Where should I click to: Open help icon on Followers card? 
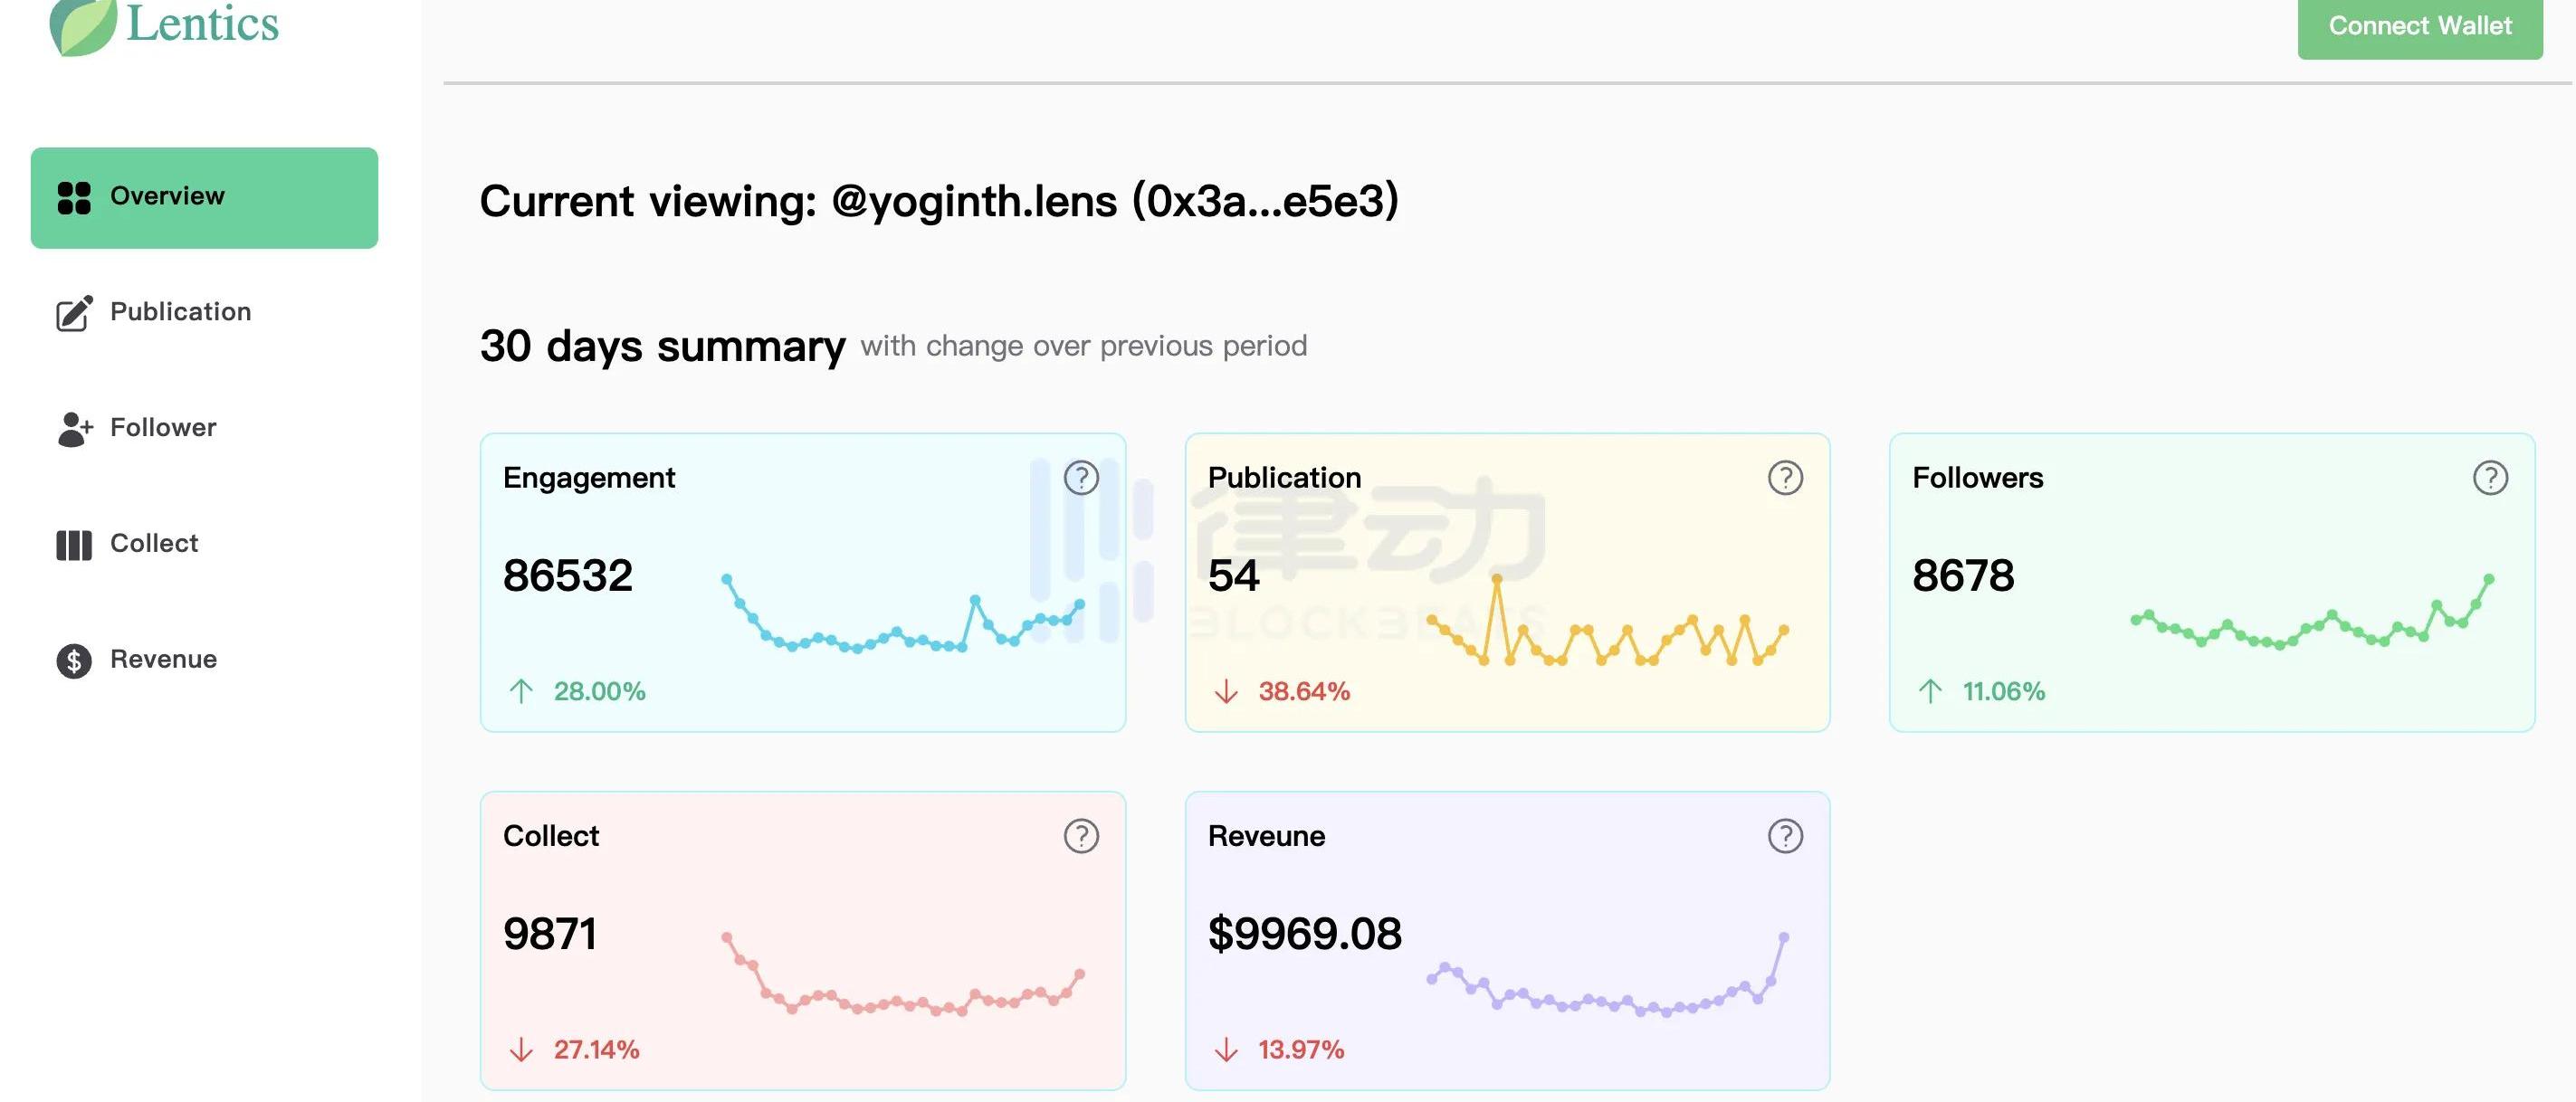(x=2490, y=478)
